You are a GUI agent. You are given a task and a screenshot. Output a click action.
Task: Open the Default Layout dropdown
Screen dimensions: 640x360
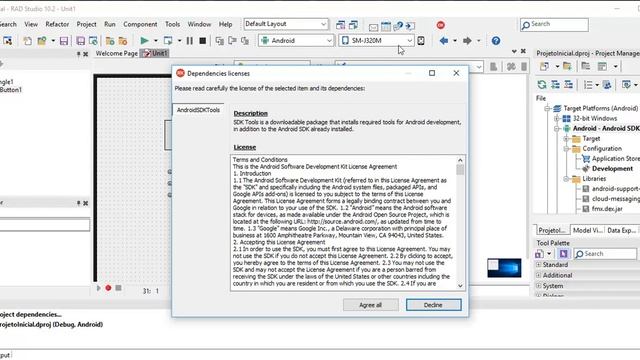(323, 24)
